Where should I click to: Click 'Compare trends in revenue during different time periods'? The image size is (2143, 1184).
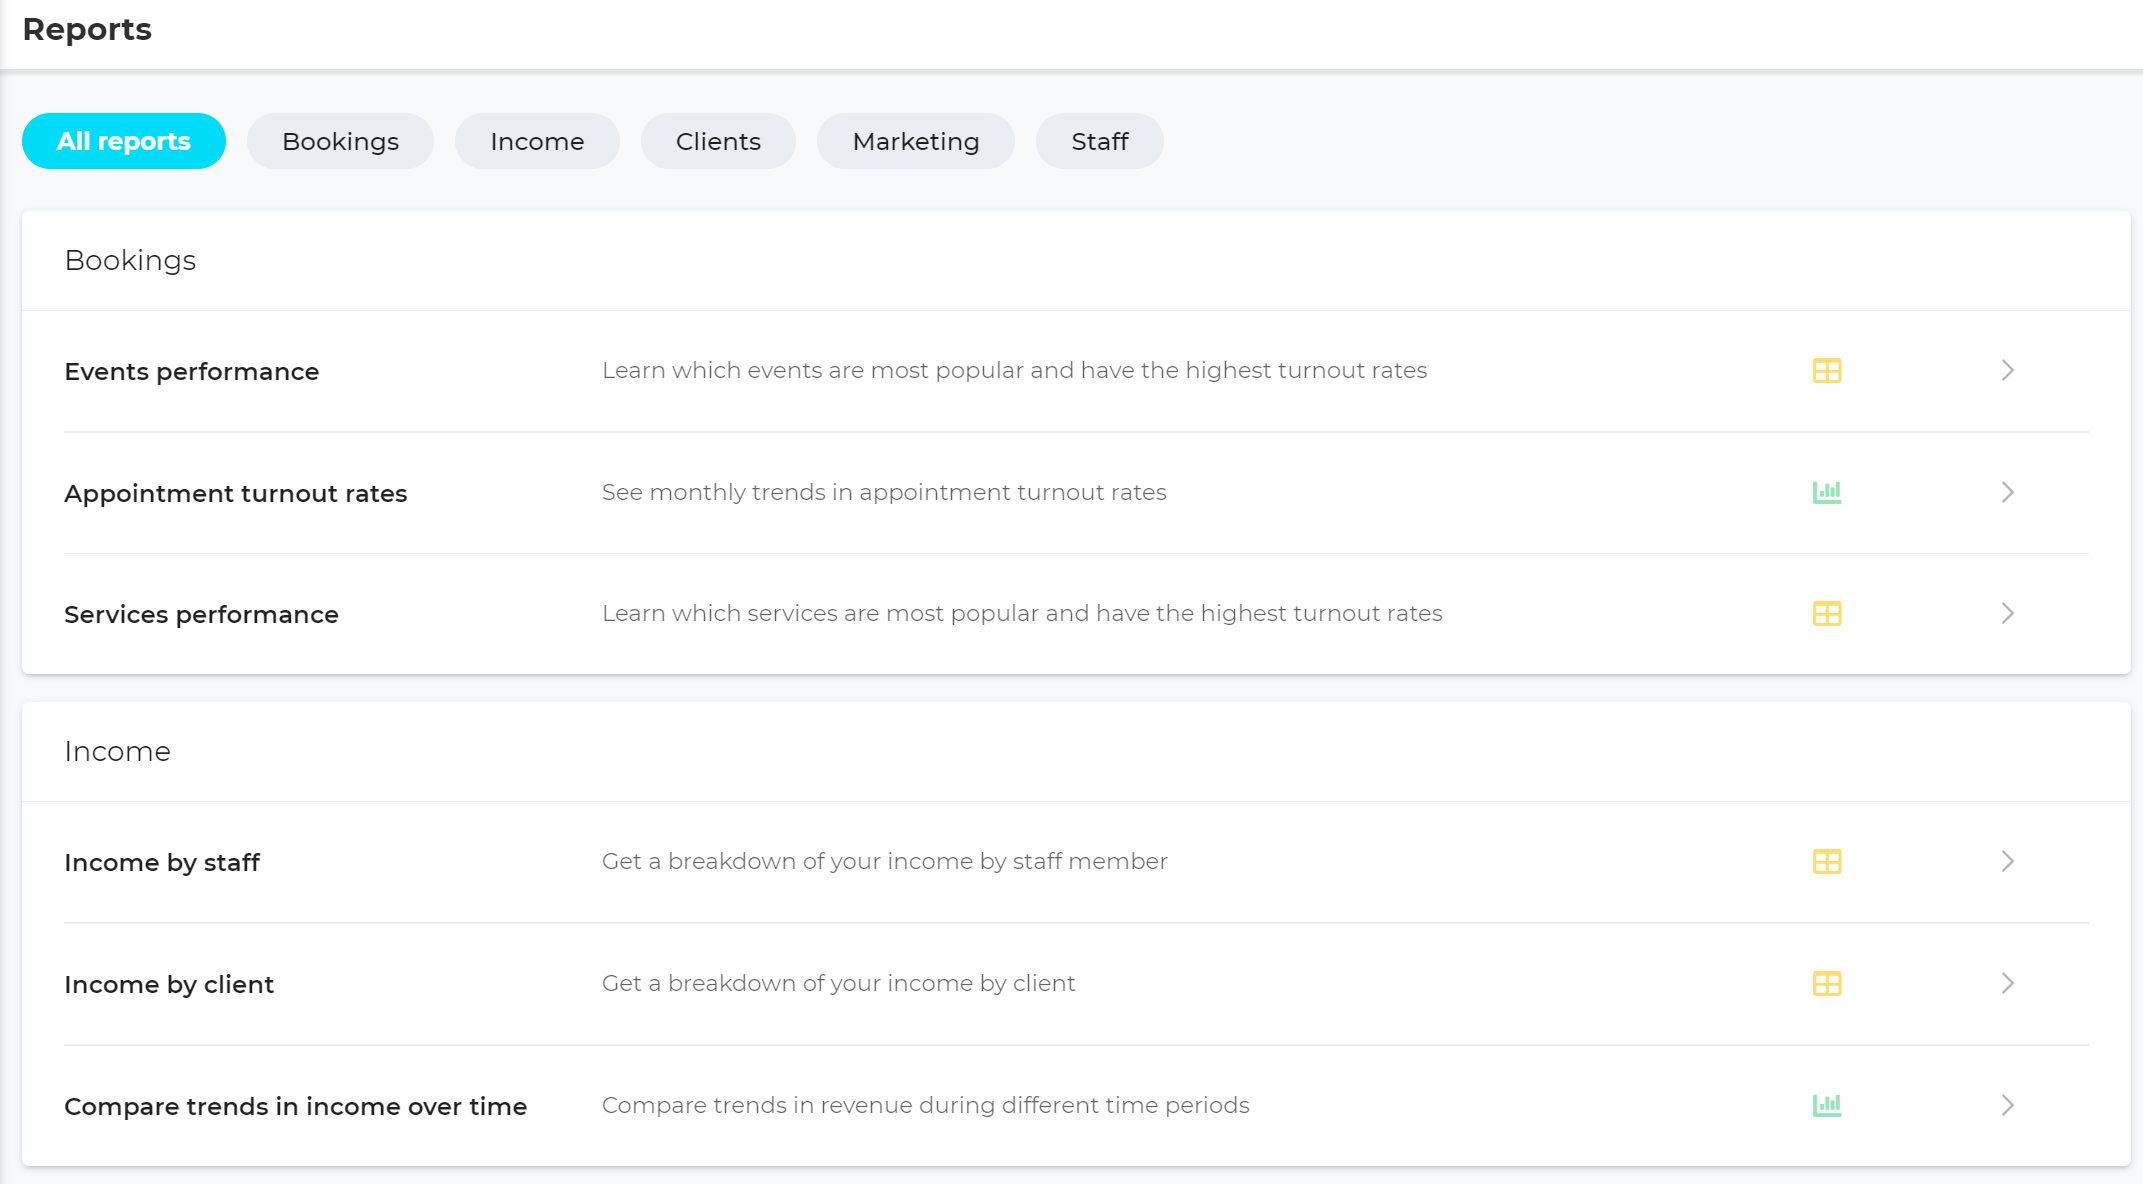925,1105
